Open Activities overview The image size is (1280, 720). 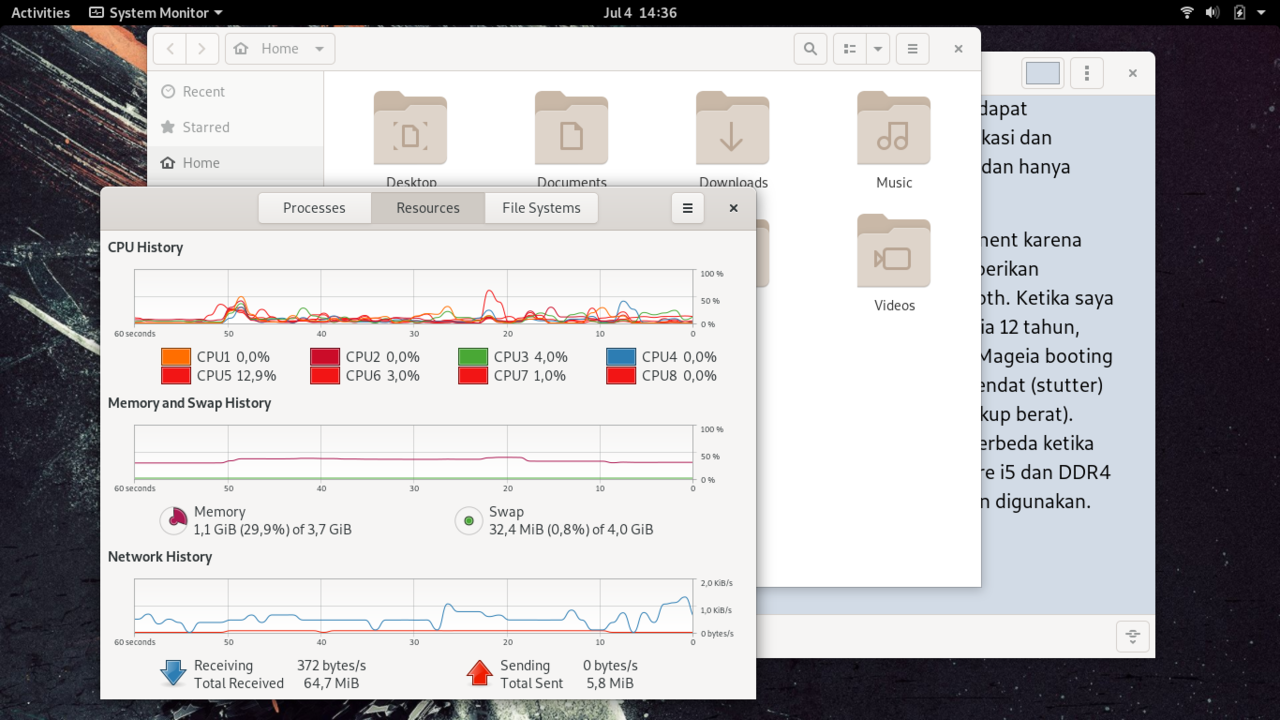(40, 13)
